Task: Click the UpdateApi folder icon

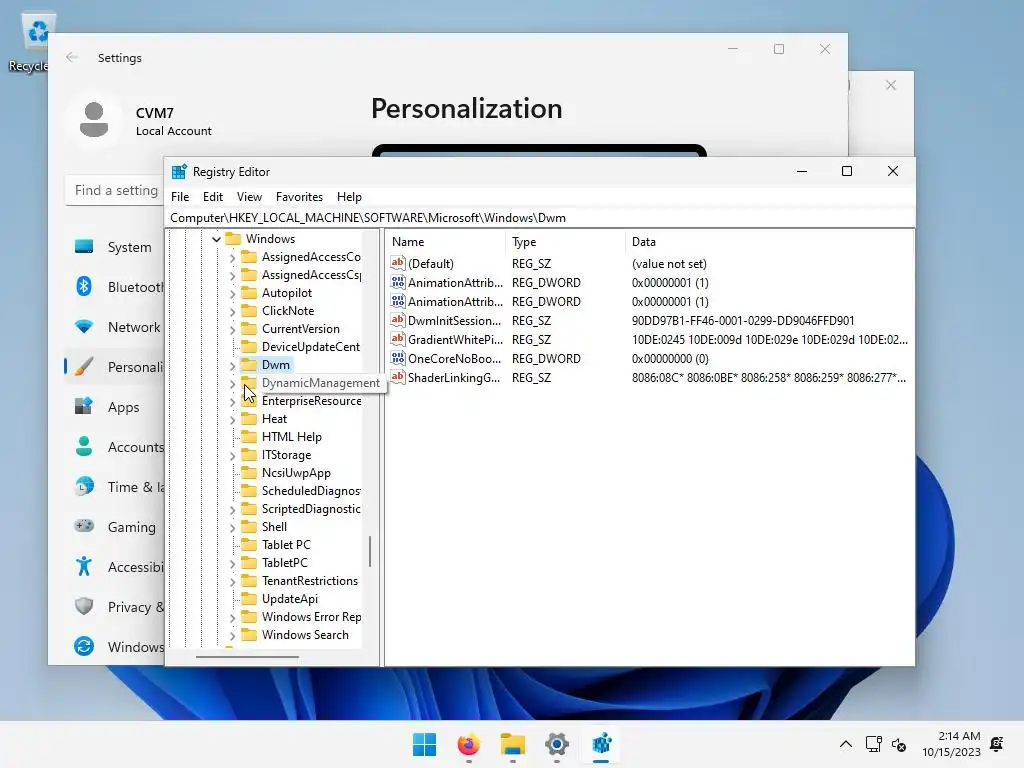Action: click(x=249, y=599)
